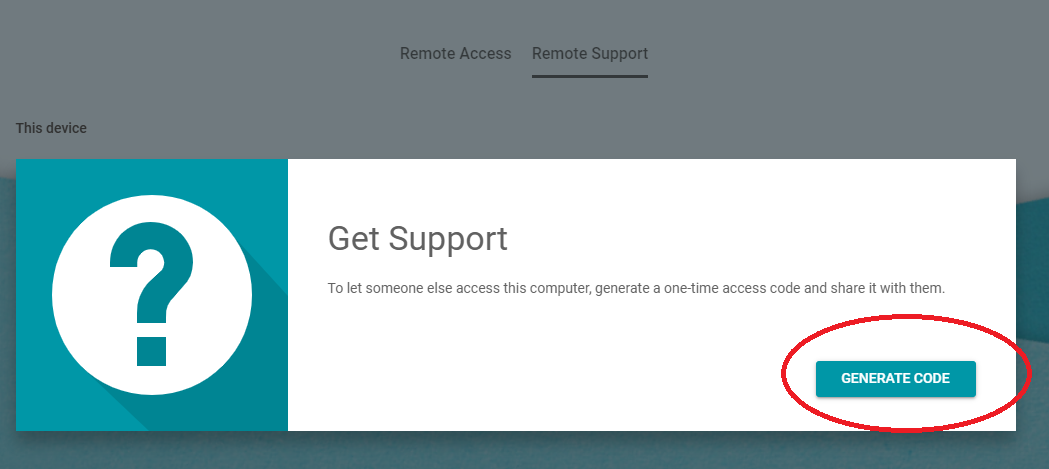
Task: Click the 'To let someone else access' description
Action: pyautogui.click(x=636, y=288)
